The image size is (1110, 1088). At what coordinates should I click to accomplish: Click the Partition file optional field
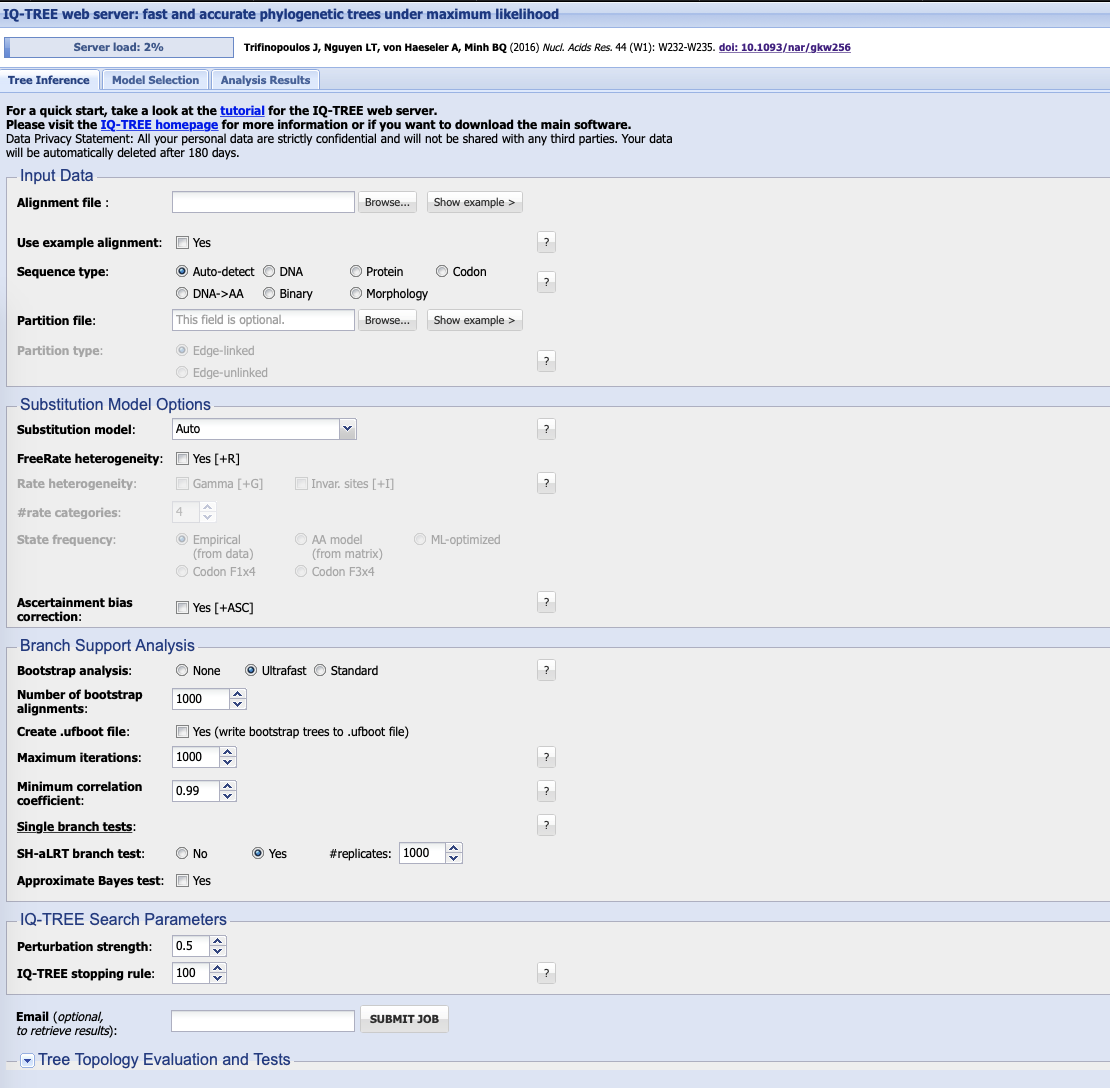pos(263,320)
